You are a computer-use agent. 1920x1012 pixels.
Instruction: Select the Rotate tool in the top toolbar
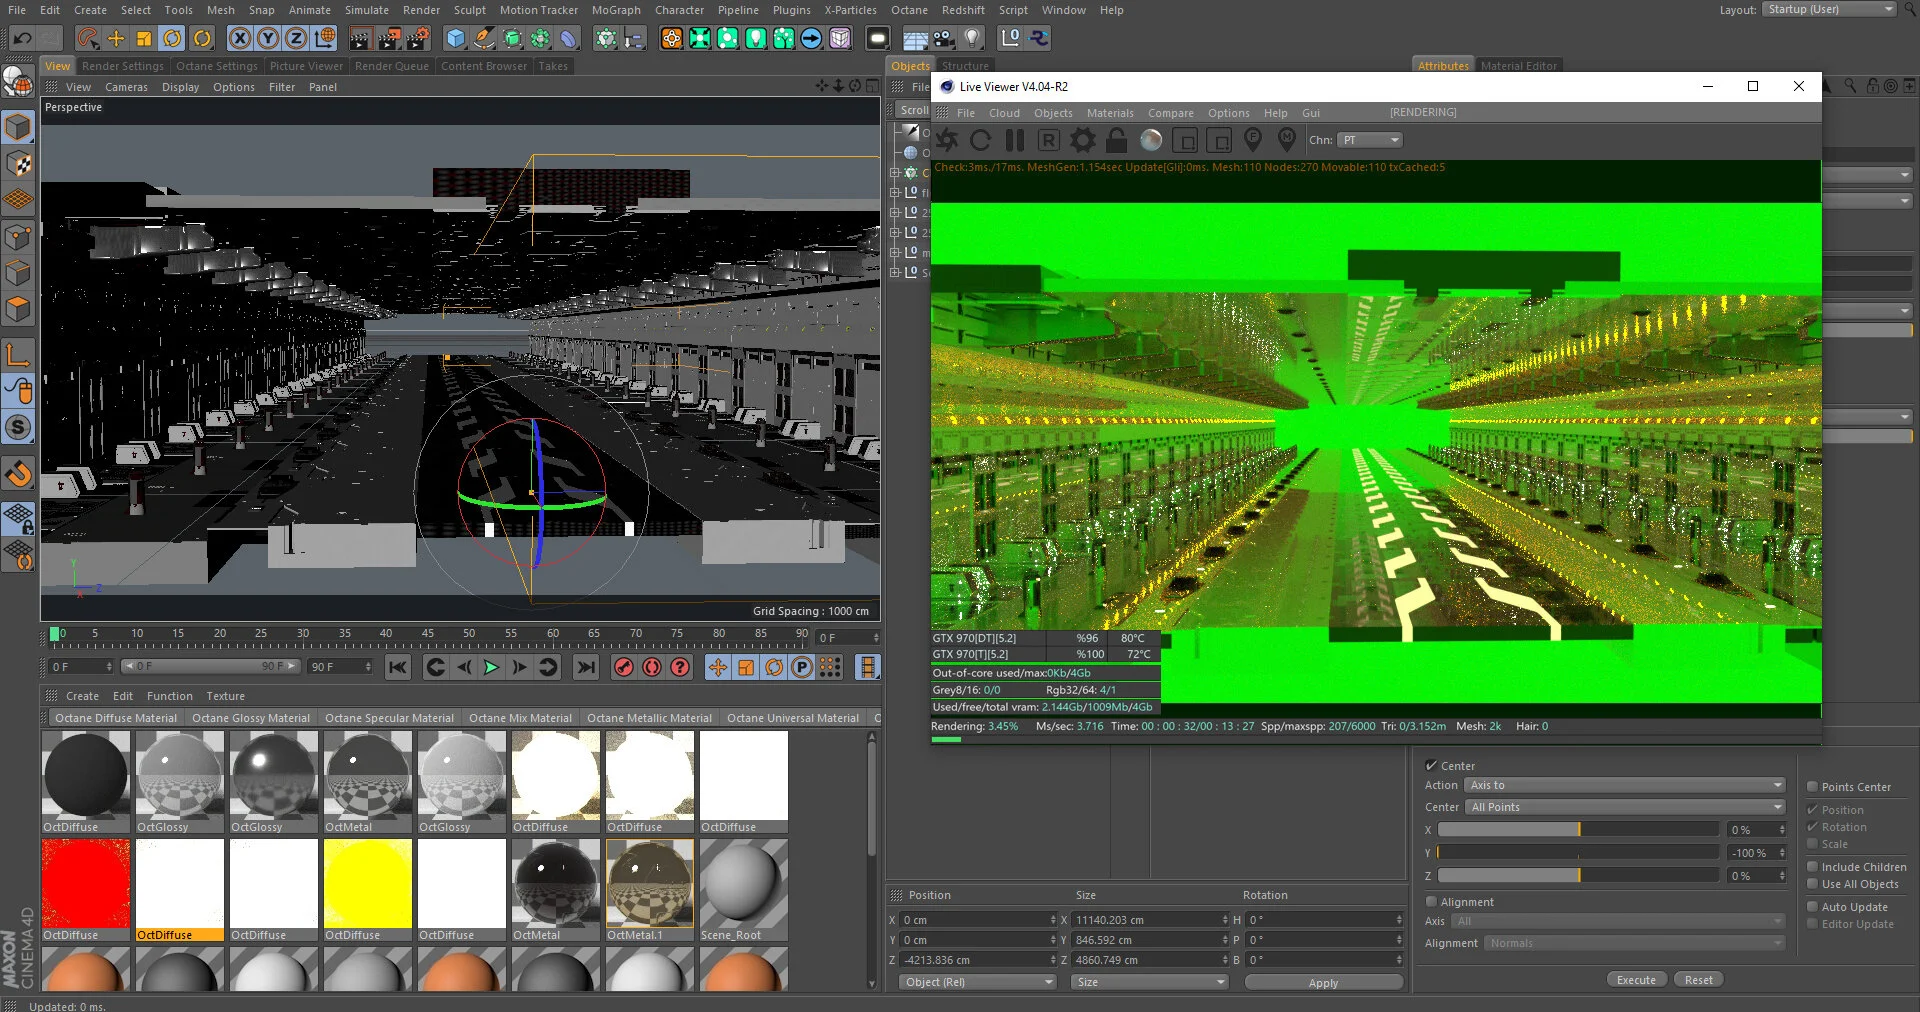coord(172,39)
